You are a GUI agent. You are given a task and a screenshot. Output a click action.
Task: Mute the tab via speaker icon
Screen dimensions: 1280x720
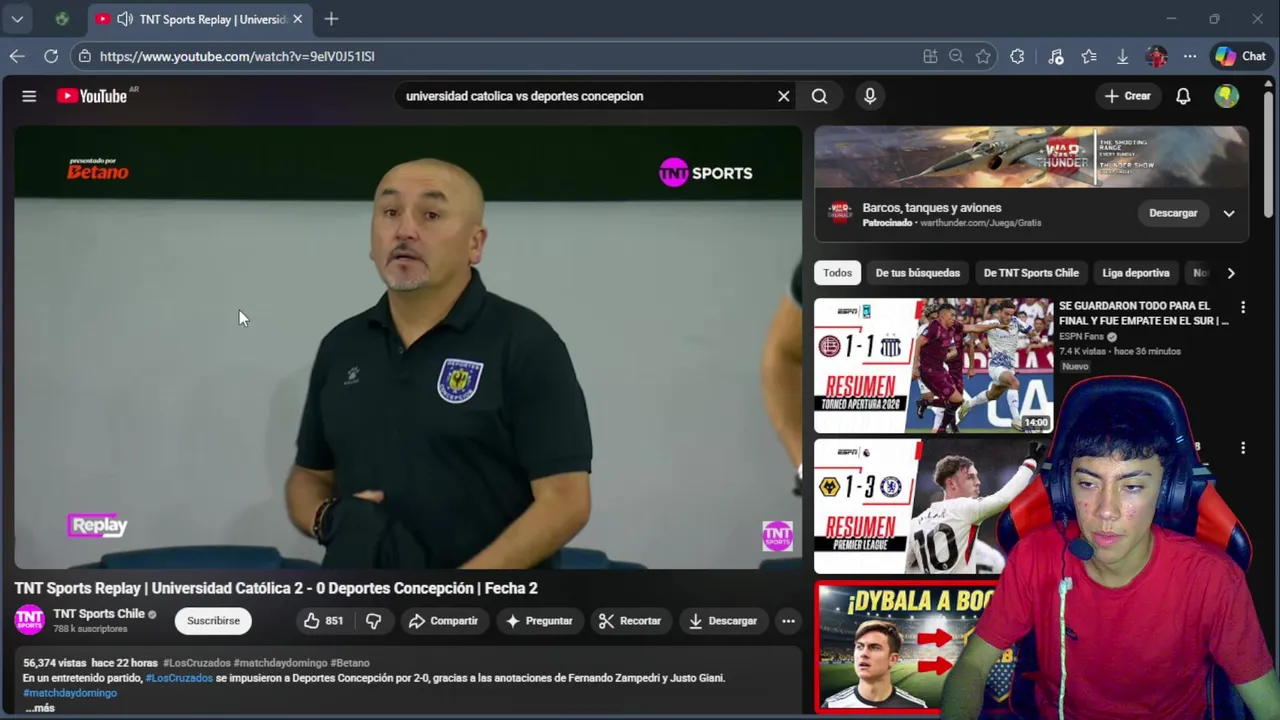(x=125, y=19)
